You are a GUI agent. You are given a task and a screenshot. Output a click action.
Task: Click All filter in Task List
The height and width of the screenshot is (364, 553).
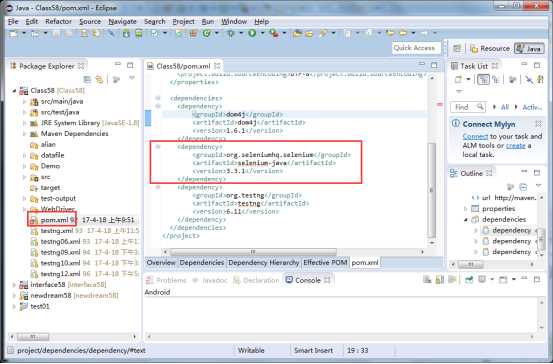pyautogui.click(x=505, y=107)
